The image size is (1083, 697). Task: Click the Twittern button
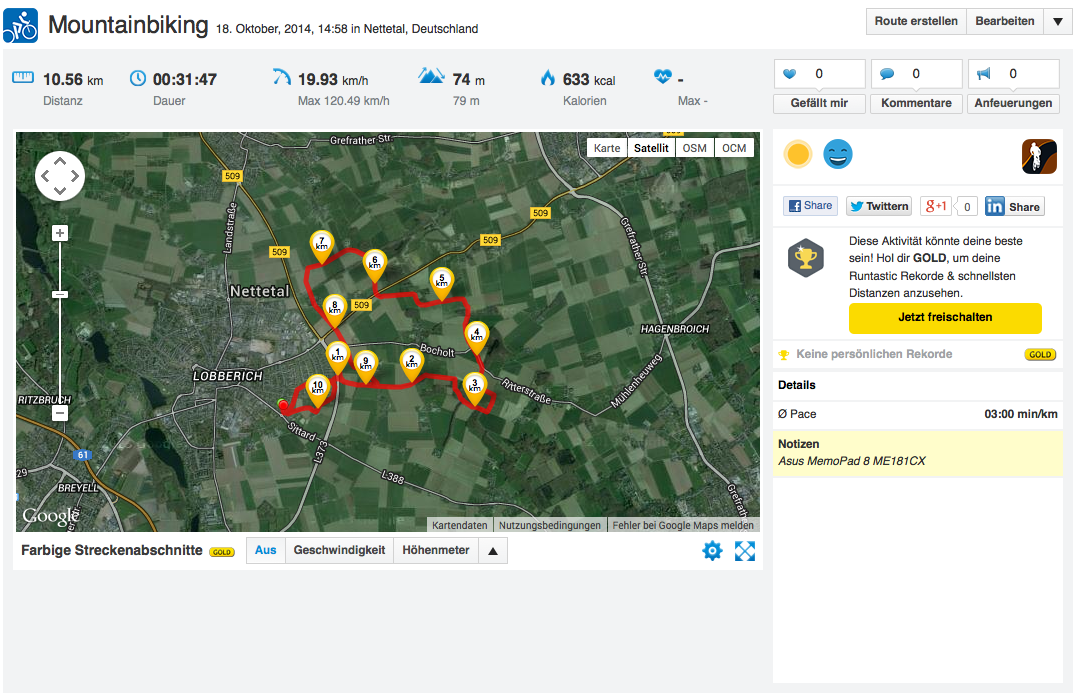(x=879, y=206)
